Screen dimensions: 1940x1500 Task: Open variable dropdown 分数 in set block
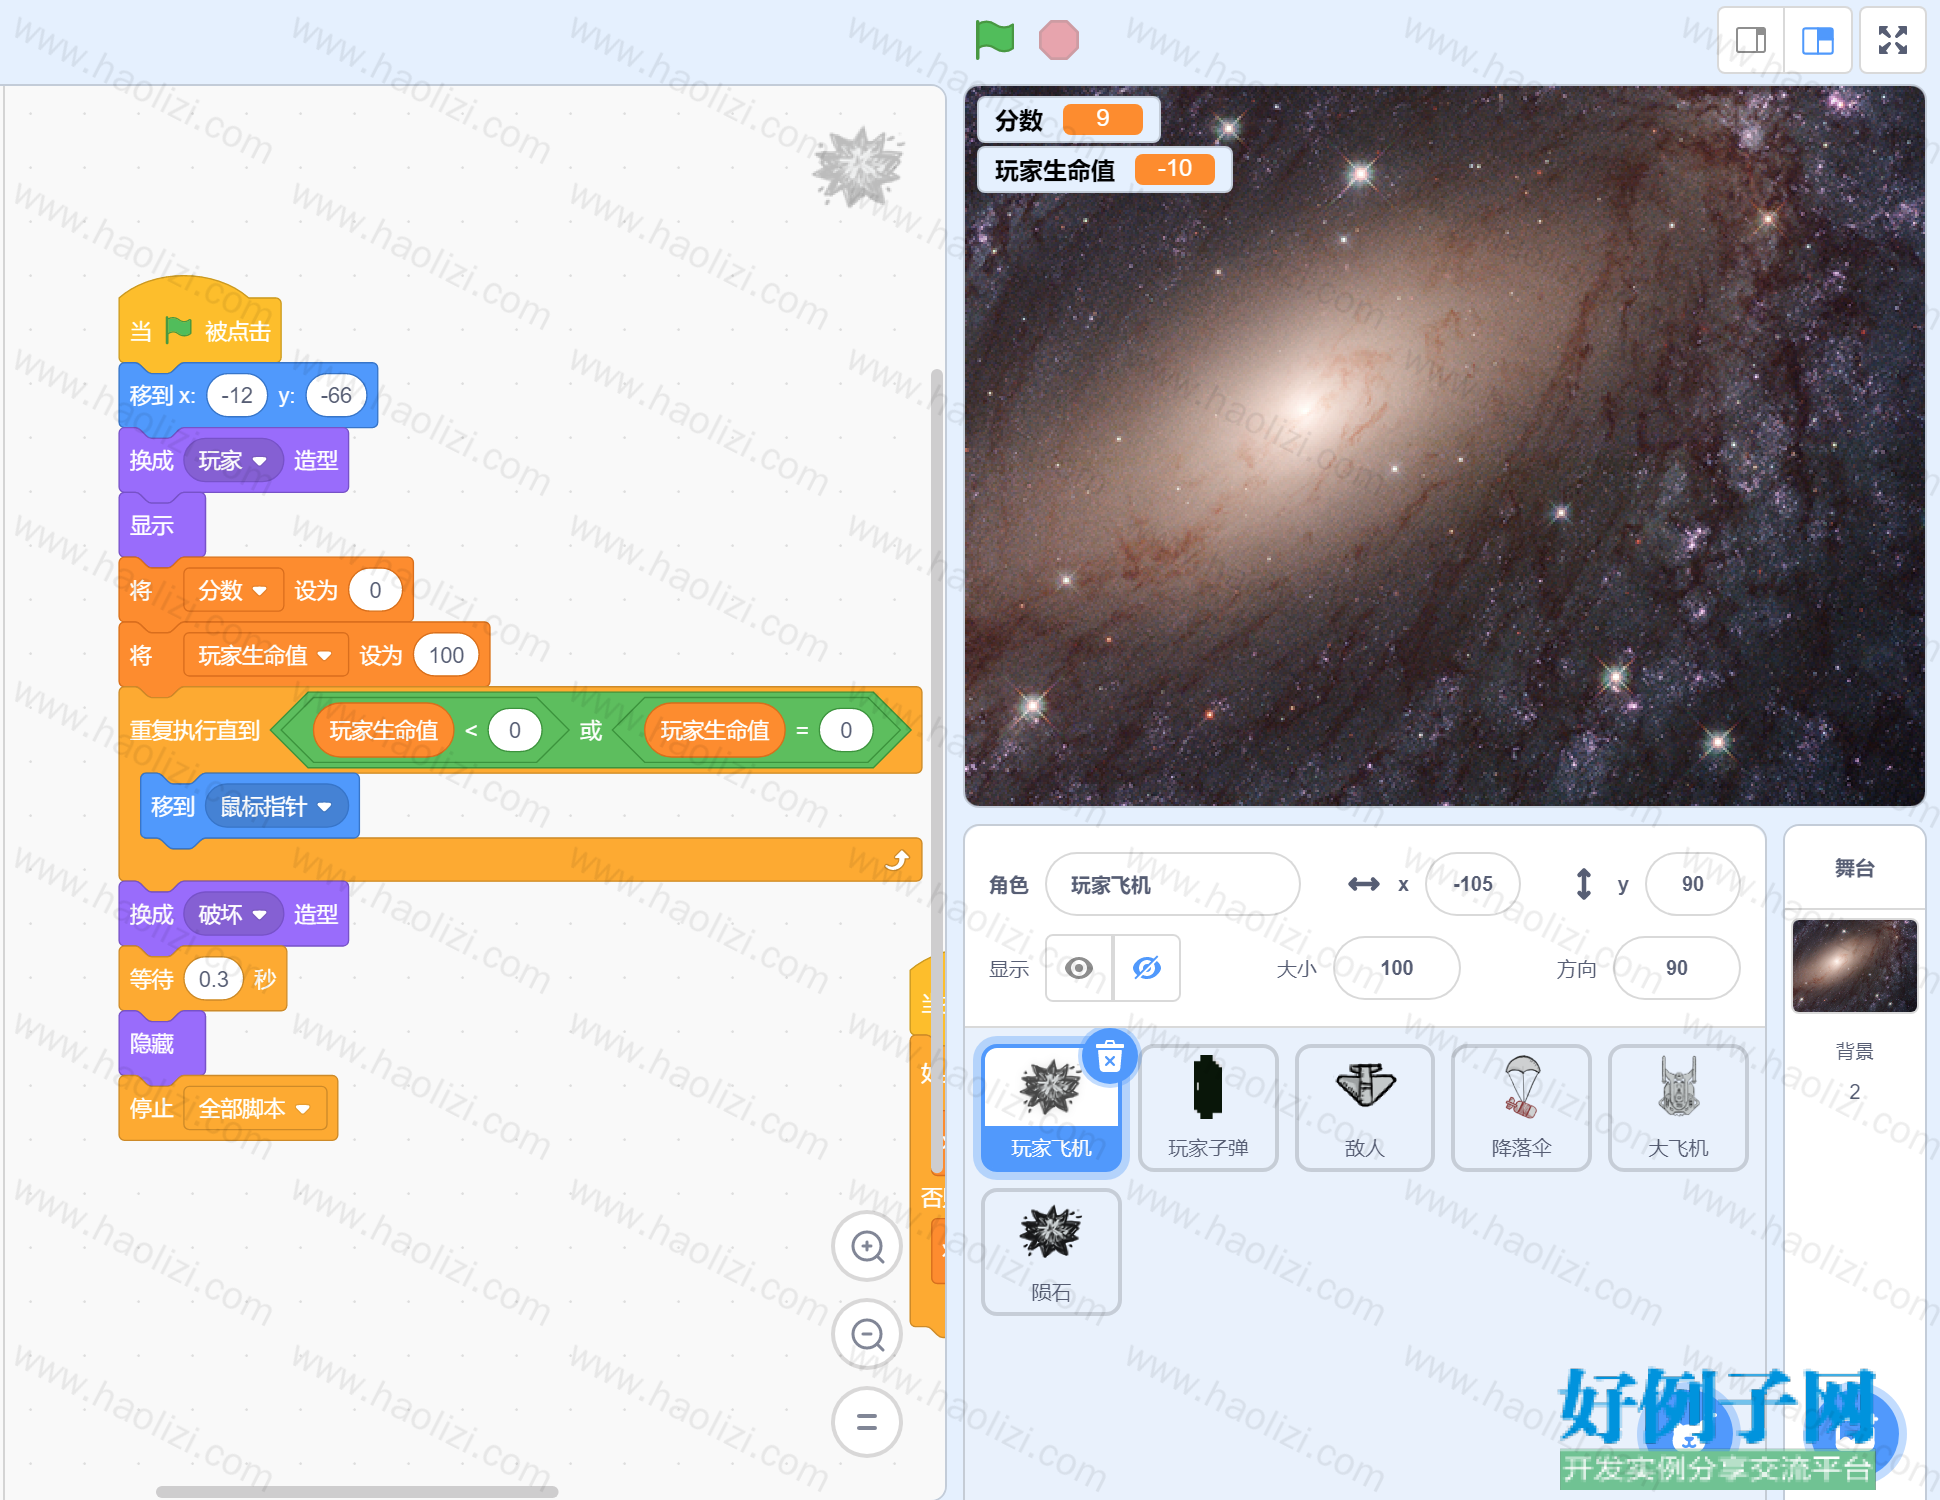pos(233,591)
